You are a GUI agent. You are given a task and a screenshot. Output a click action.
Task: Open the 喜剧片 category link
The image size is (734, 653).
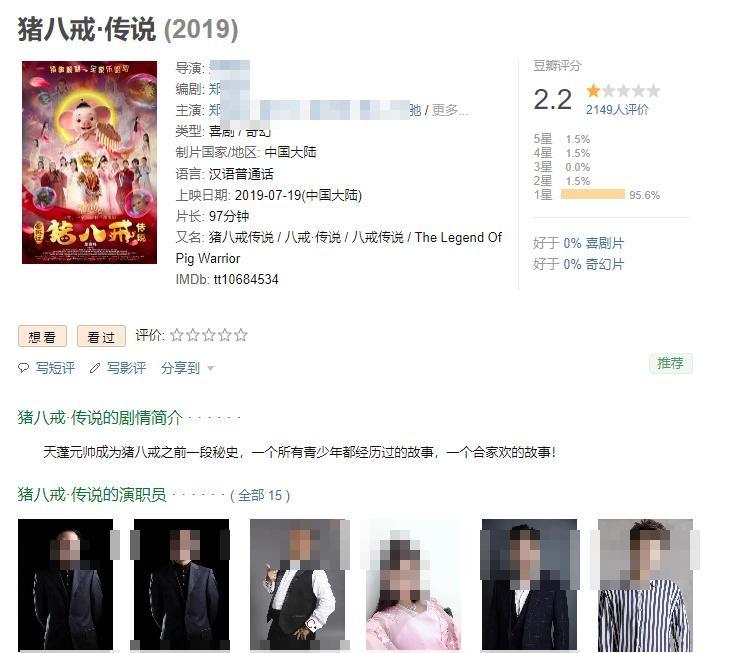pos(604,243)
